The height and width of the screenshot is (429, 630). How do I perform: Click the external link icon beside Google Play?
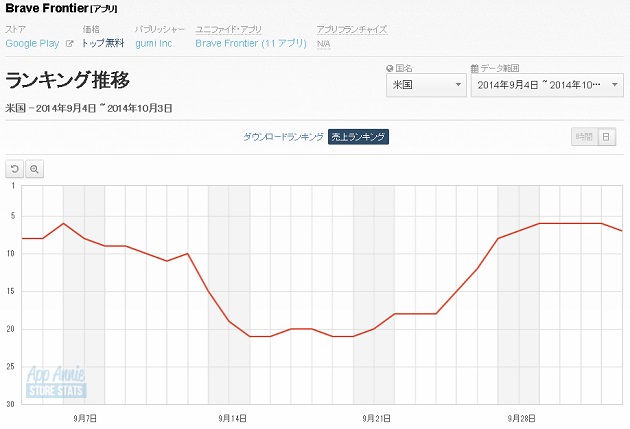[69, 44]
